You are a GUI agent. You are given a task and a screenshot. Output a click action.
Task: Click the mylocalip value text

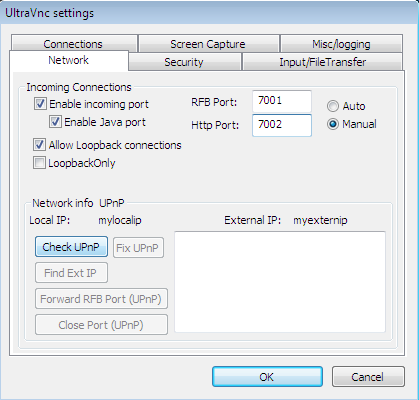pyautogui.click(x=120, y=220)
